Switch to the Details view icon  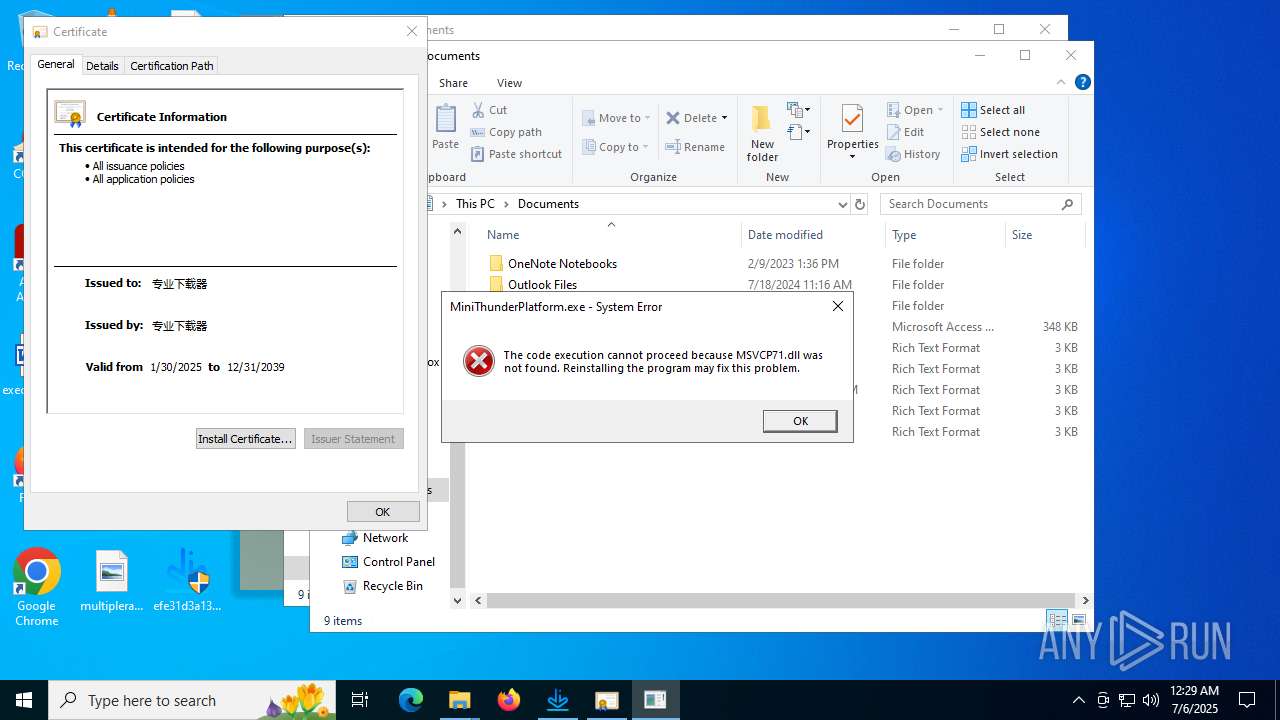point(1057,620)
